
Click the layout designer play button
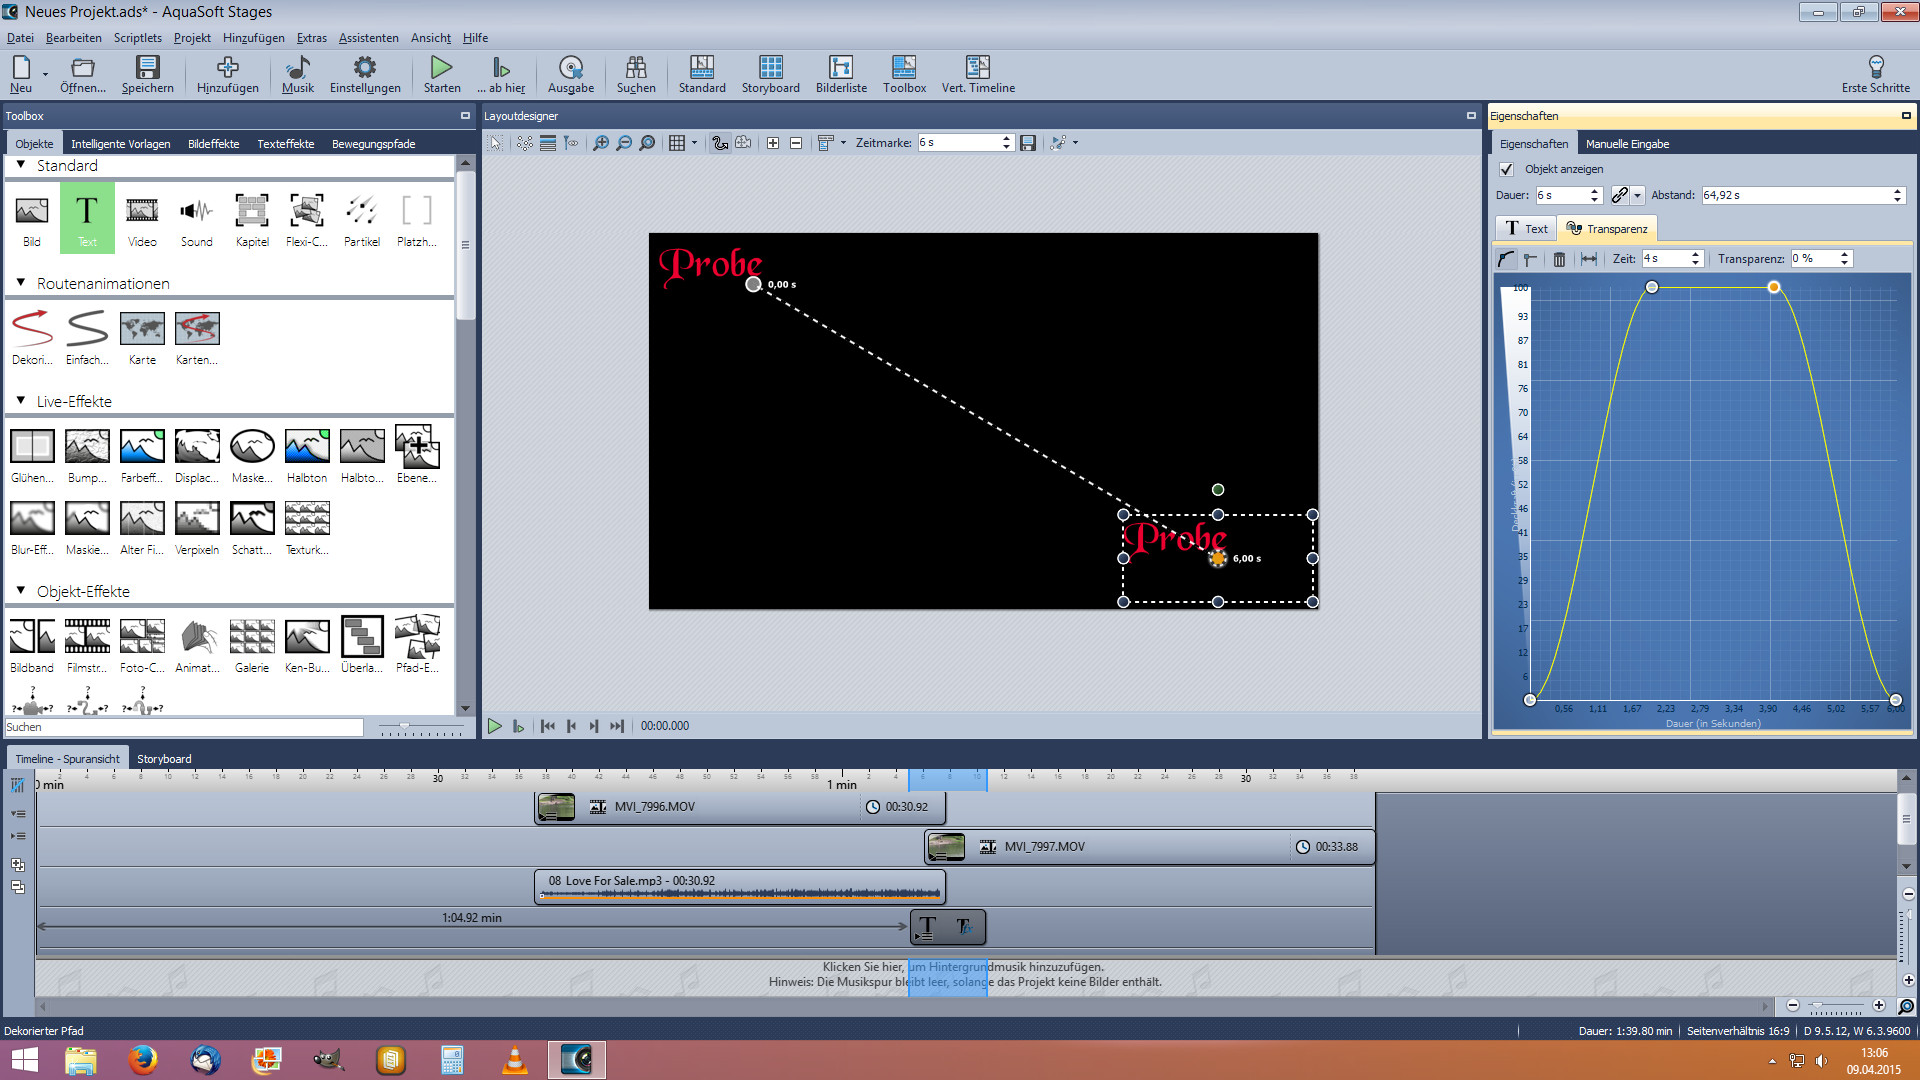(x=494, y=726)
